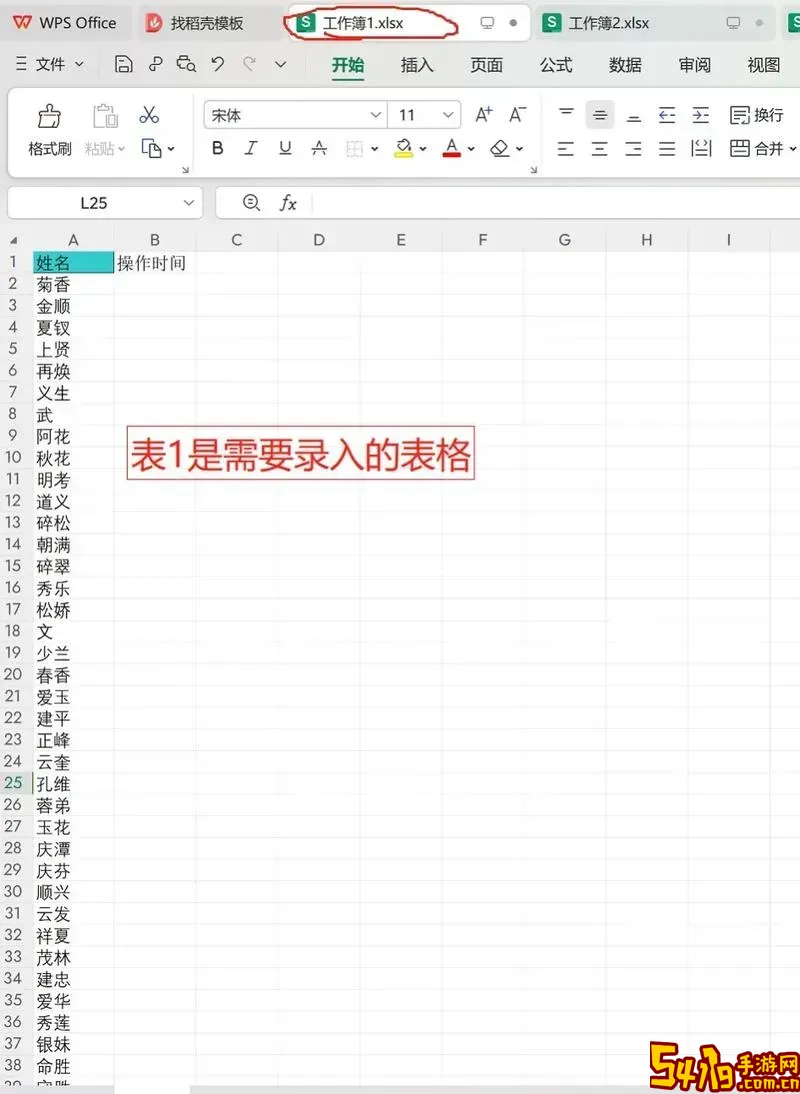Apply Bold formatting
This screenshot has height=1094, width=800.
218,148
